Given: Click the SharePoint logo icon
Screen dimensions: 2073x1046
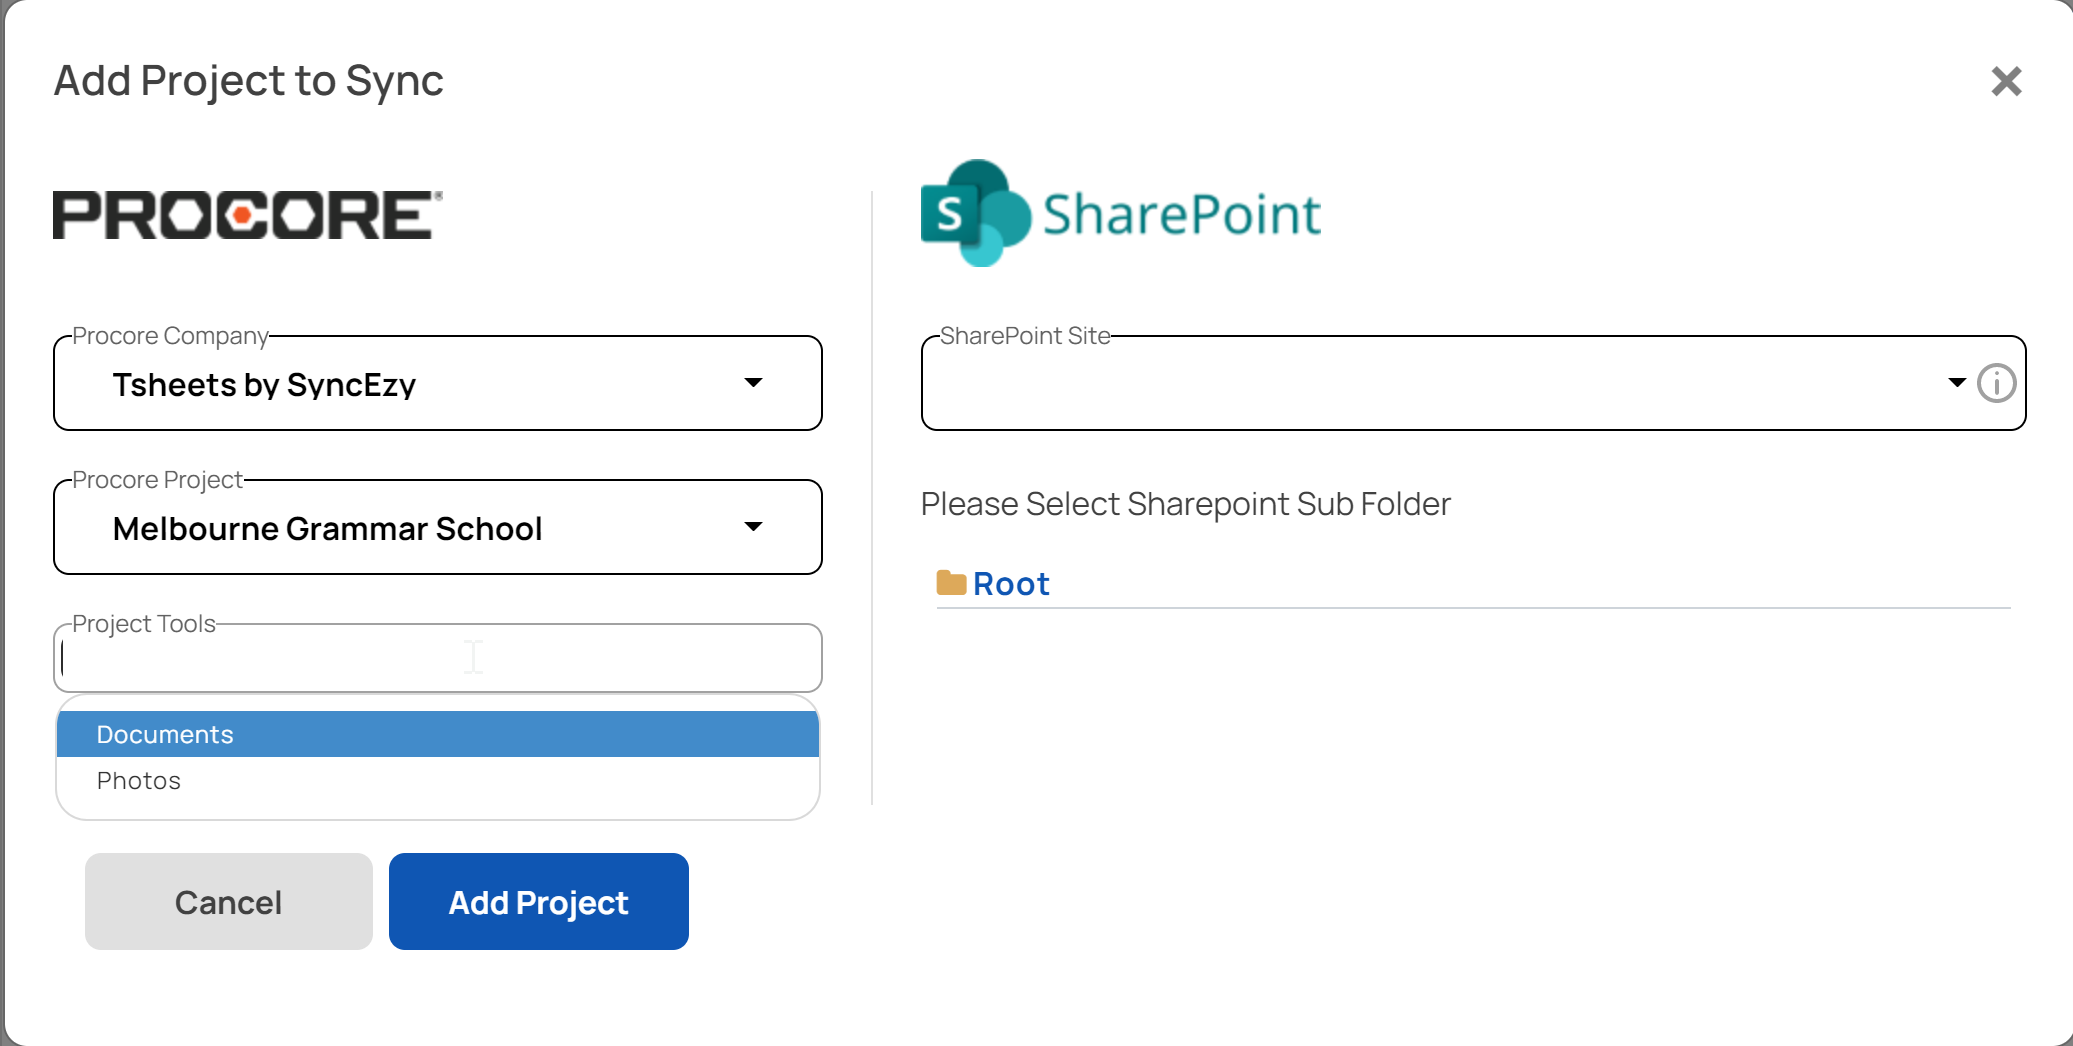Looking at the screenshot, I should coord(975,213).
